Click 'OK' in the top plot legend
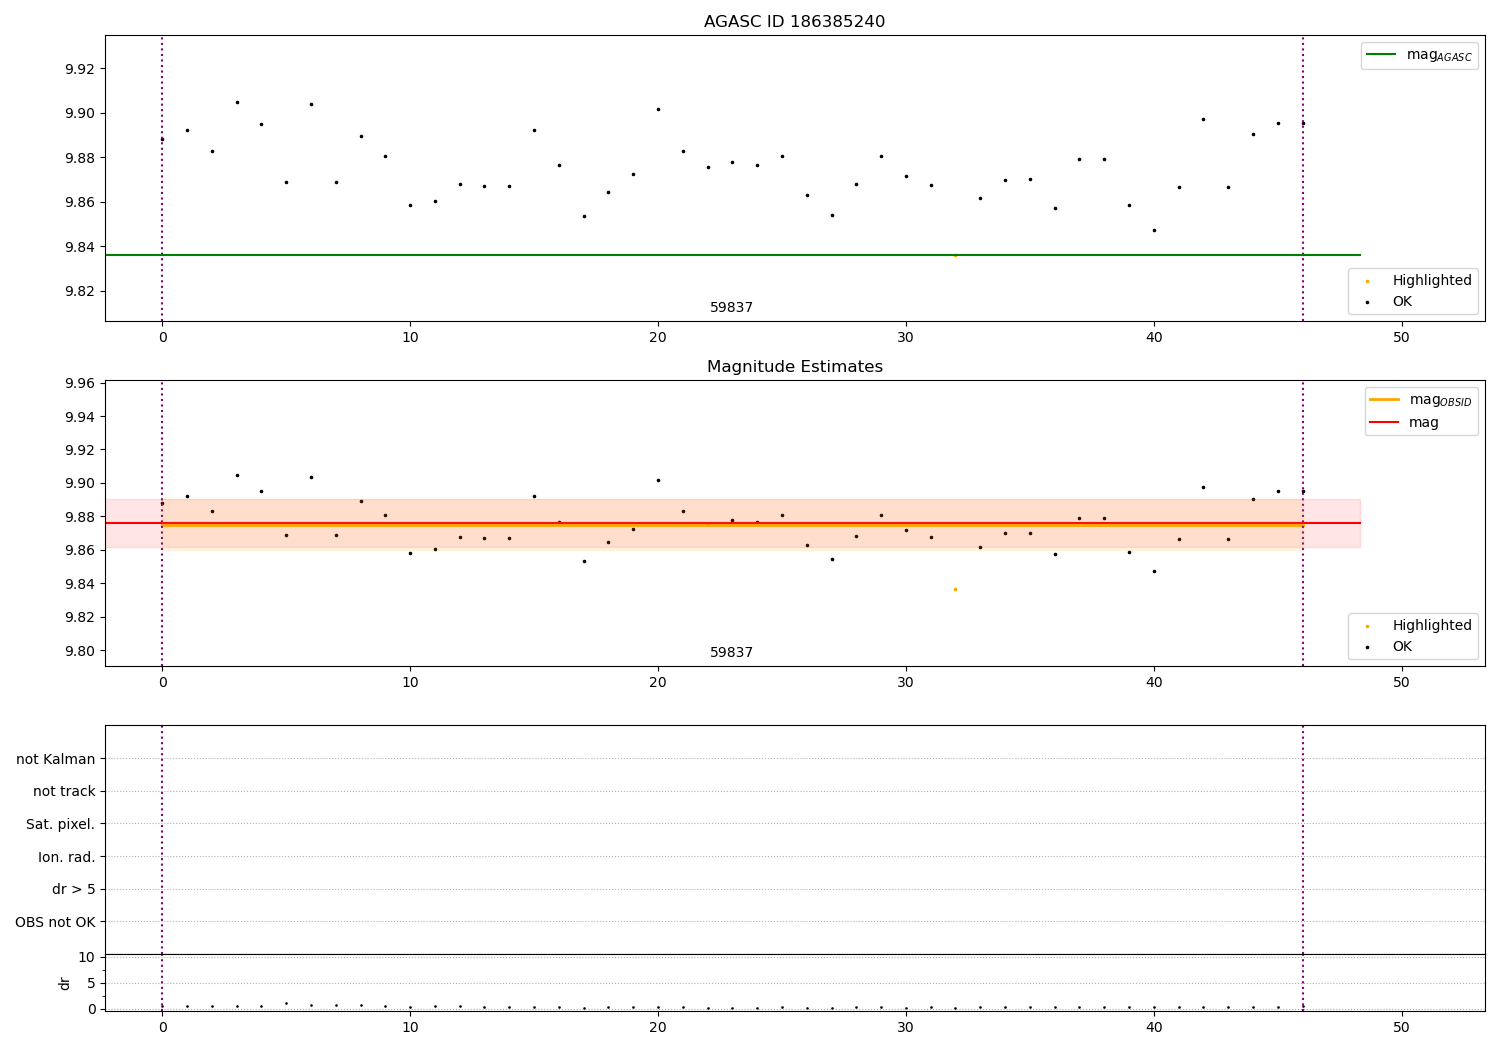 [x=1402, y=302]
